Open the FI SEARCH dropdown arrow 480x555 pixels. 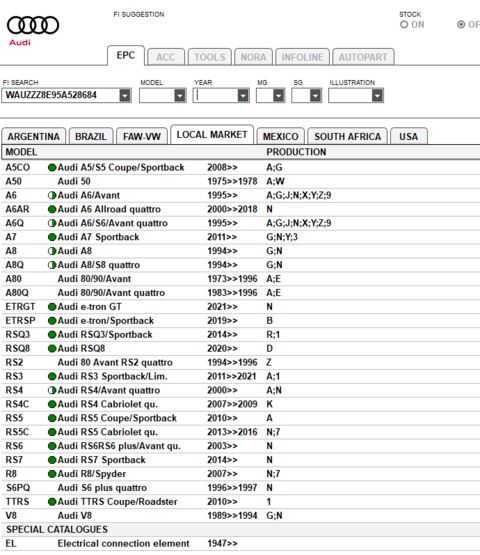coord(125,96)
